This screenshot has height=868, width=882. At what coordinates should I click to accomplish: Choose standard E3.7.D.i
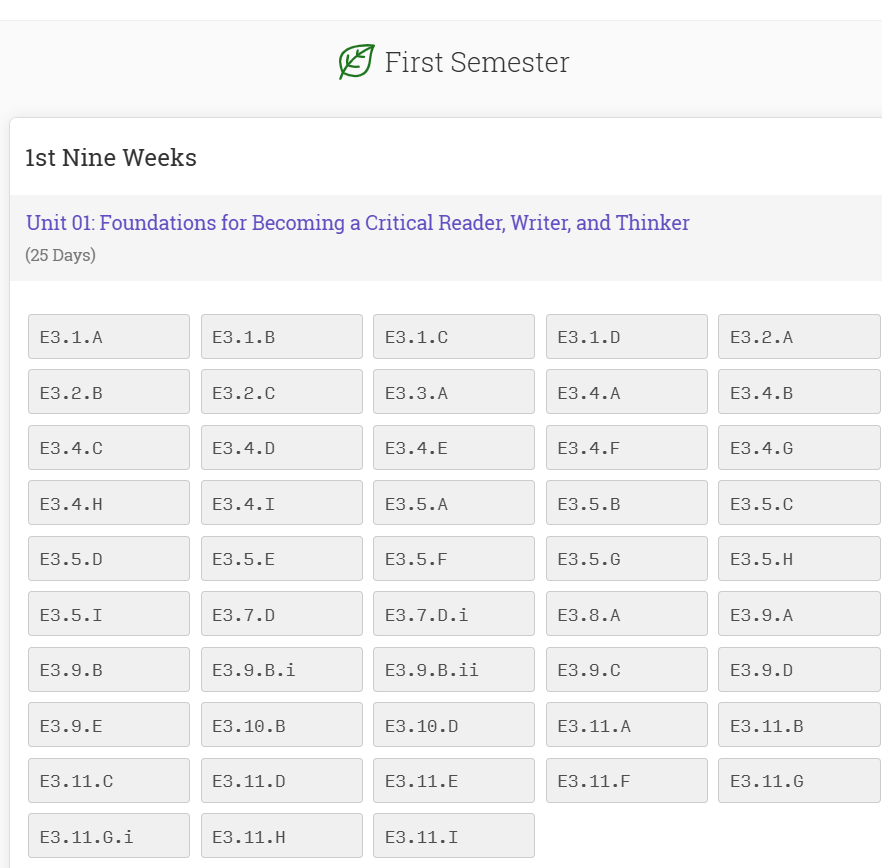pos(454,614)
